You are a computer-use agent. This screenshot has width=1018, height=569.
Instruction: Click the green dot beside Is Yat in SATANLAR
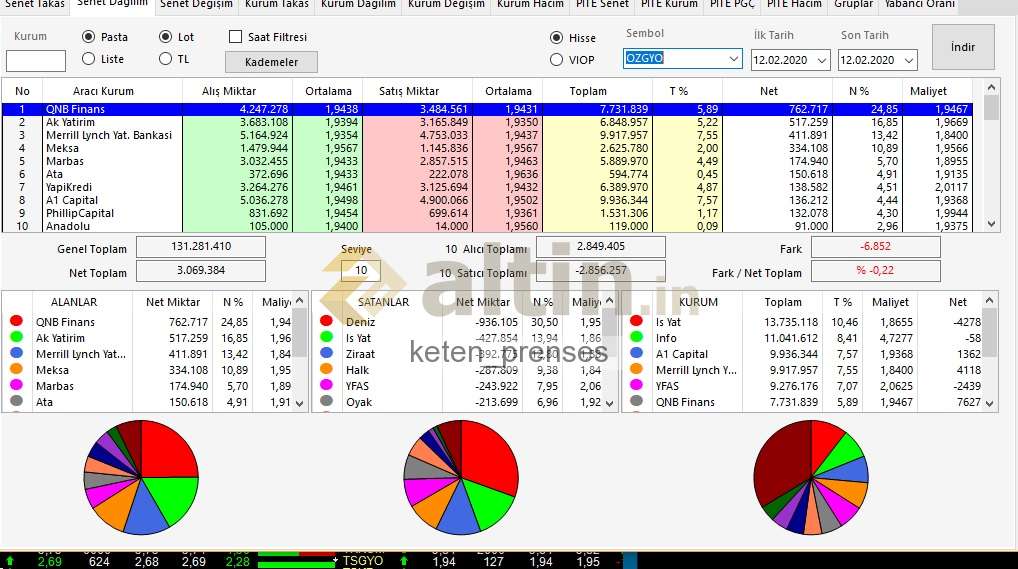(x=327, y=336)
